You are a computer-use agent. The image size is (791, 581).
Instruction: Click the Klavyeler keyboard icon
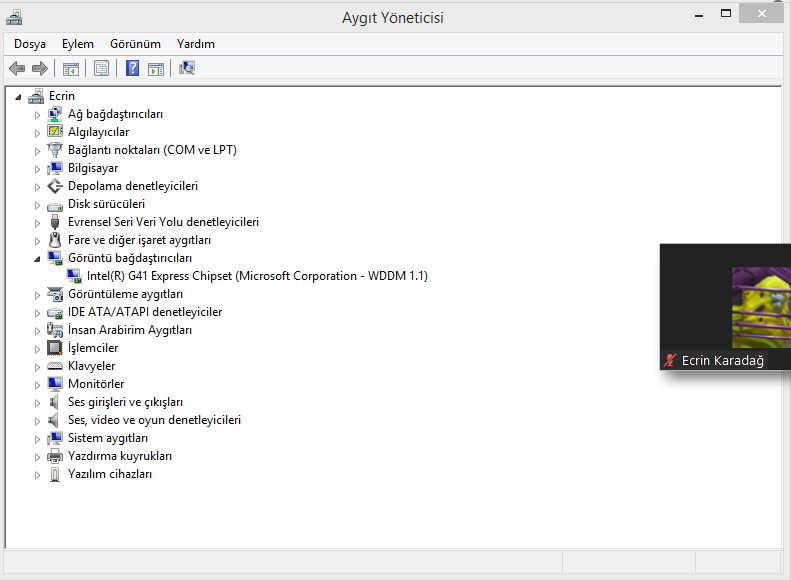coord(54,366)
